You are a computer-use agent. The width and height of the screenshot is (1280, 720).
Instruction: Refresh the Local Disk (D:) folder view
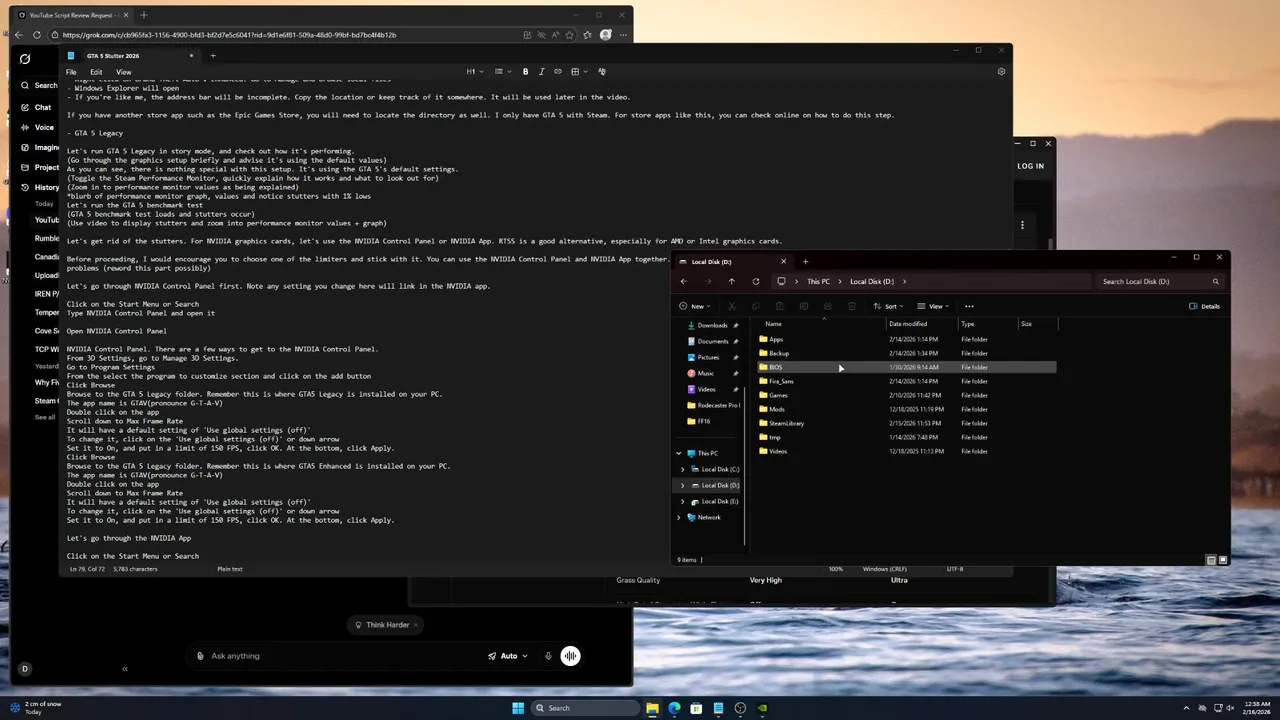coord(756,281)
